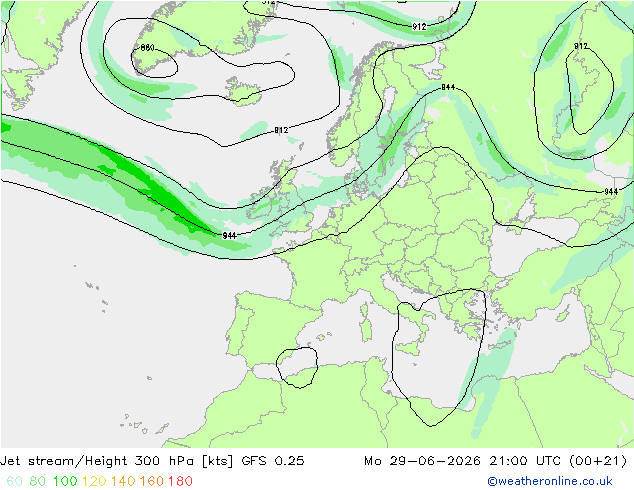The width and height of the screenshot is (634, 490).
Task: Select the 140 knots legend value
Action: coord(123,481)
